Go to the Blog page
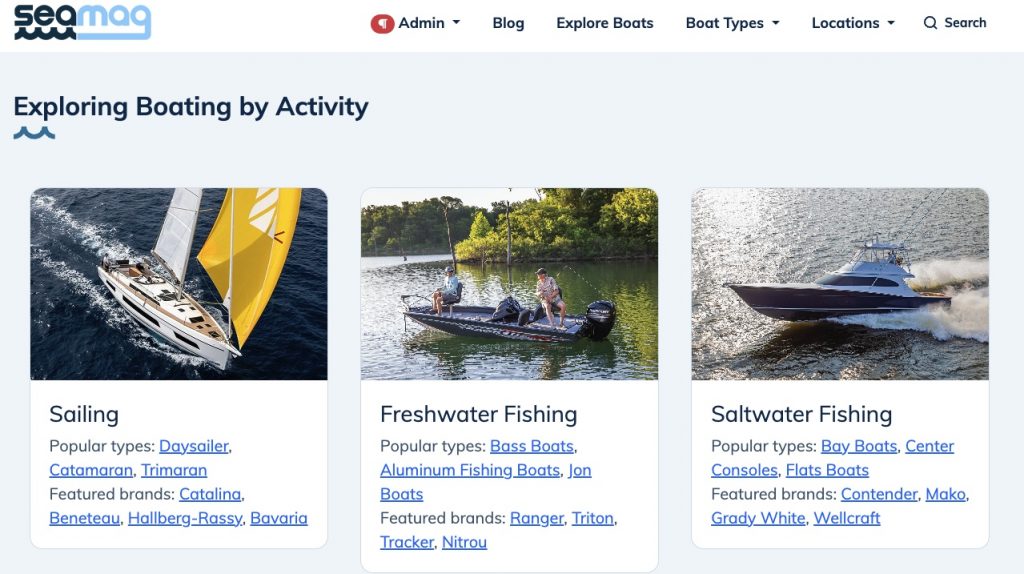 (508, 23)
